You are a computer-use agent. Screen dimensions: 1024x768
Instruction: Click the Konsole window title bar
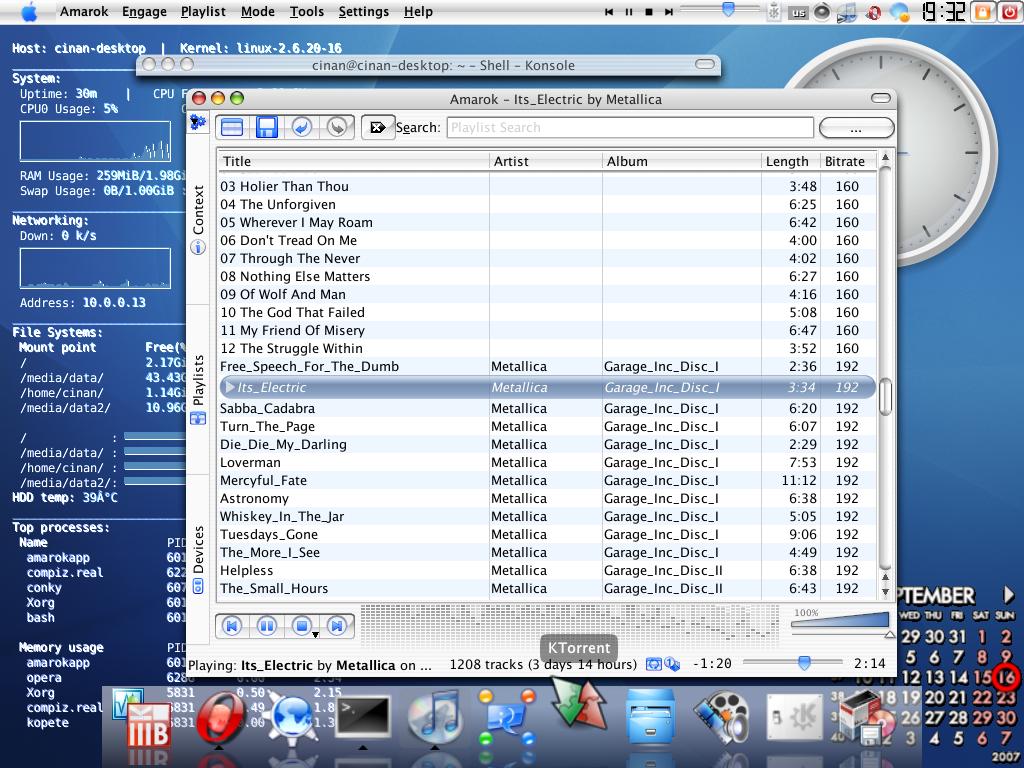(428, 65)
